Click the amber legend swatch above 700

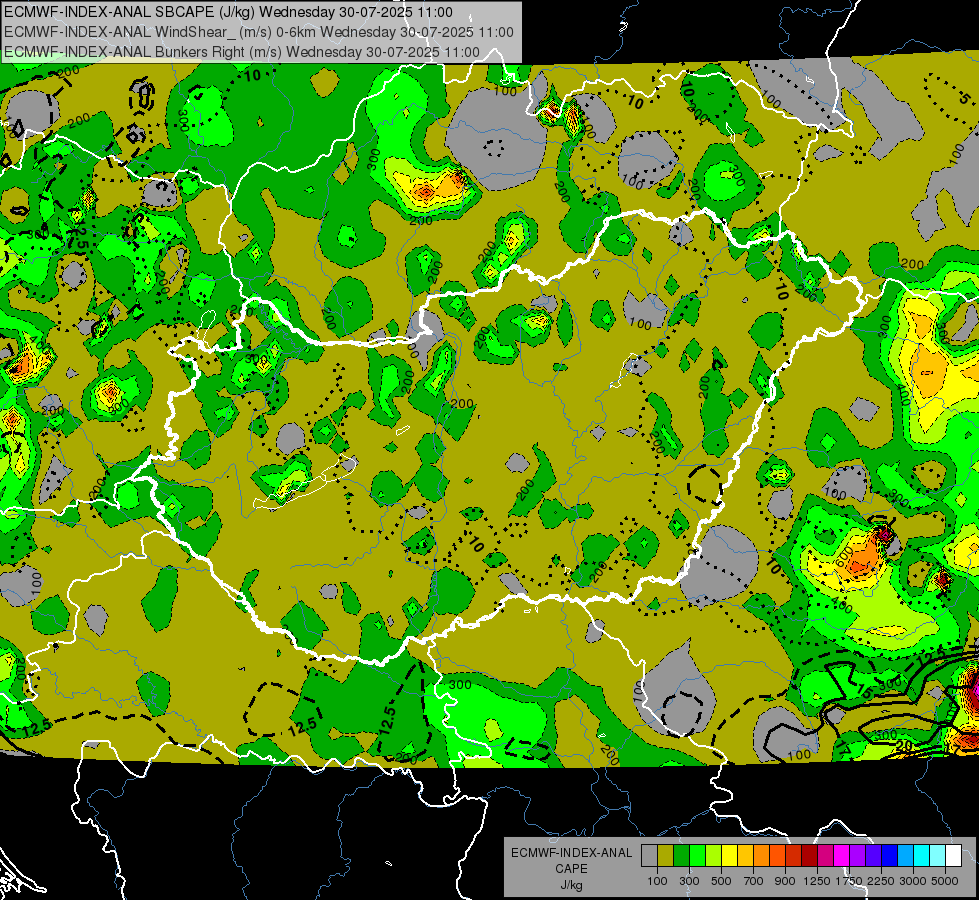pos(745,856)
